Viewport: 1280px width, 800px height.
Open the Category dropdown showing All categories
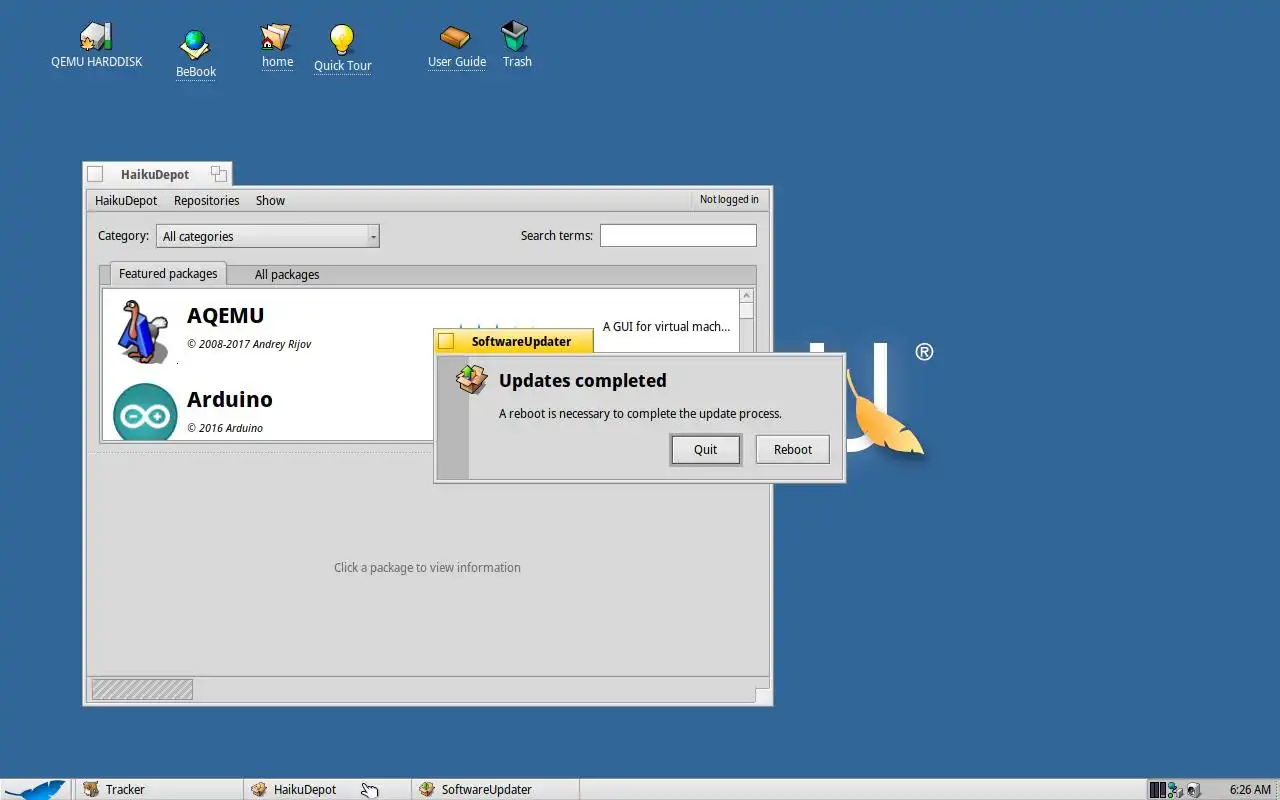[x=268, y=236]
